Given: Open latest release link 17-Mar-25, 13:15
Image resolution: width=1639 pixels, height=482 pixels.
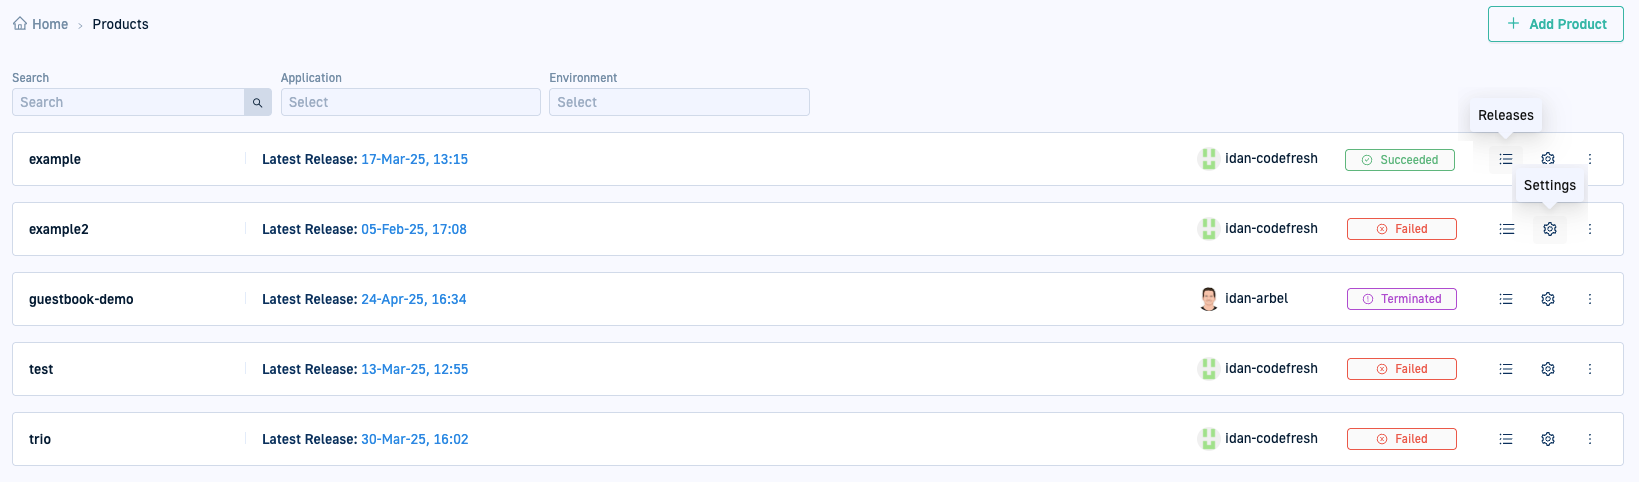Looking at the screenshot, I should 414,159.
